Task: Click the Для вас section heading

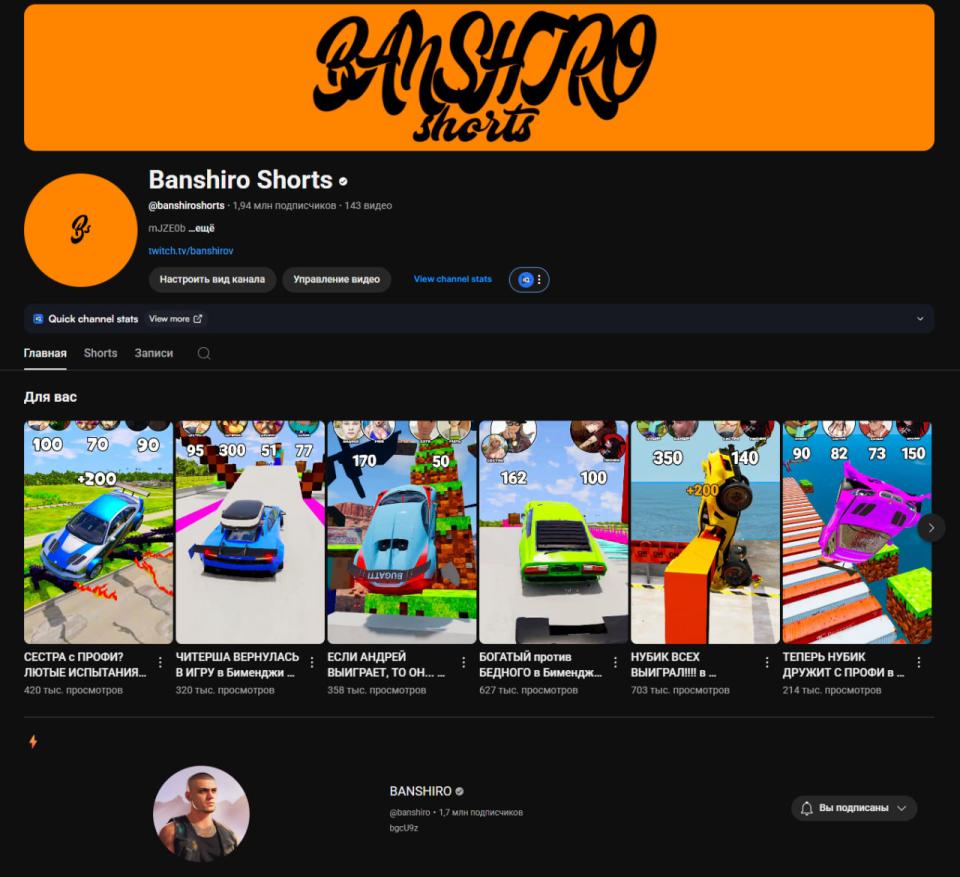Action: (50, 397)
